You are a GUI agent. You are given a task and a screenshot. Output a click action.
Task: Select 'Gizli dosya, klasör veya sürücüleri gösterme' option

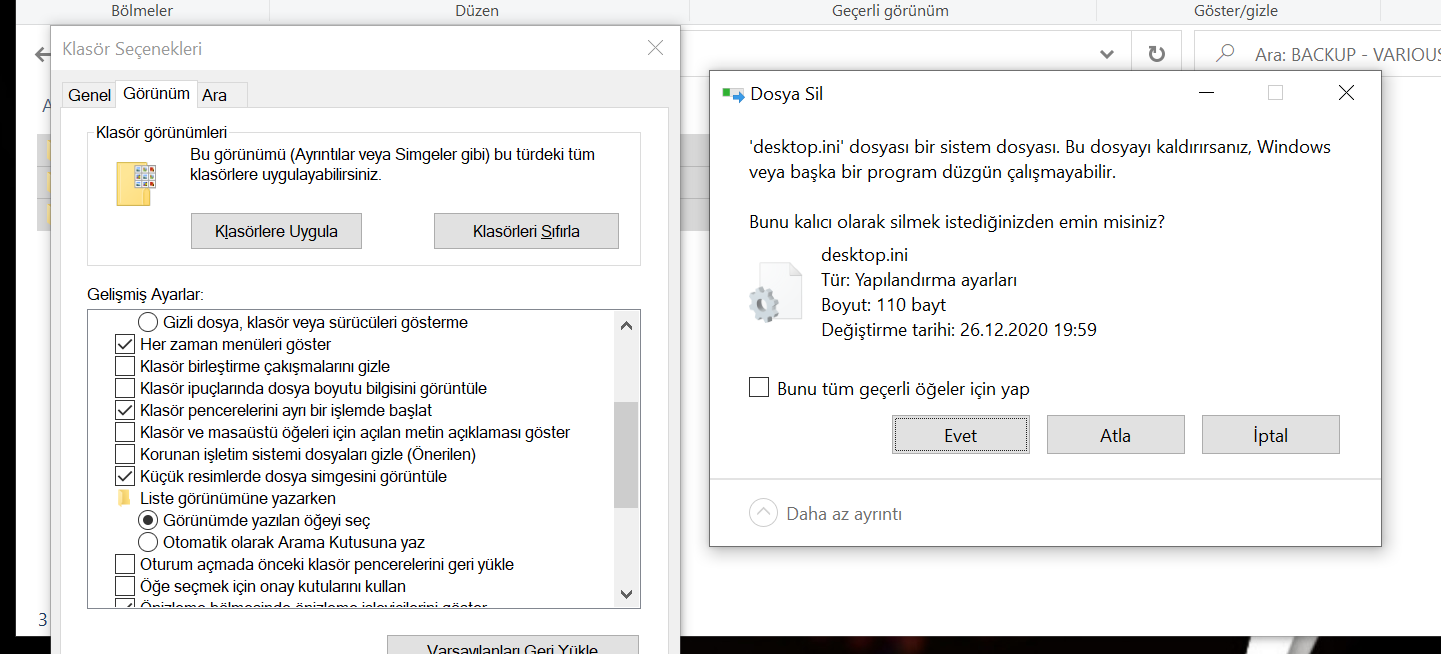click(148, 322)
